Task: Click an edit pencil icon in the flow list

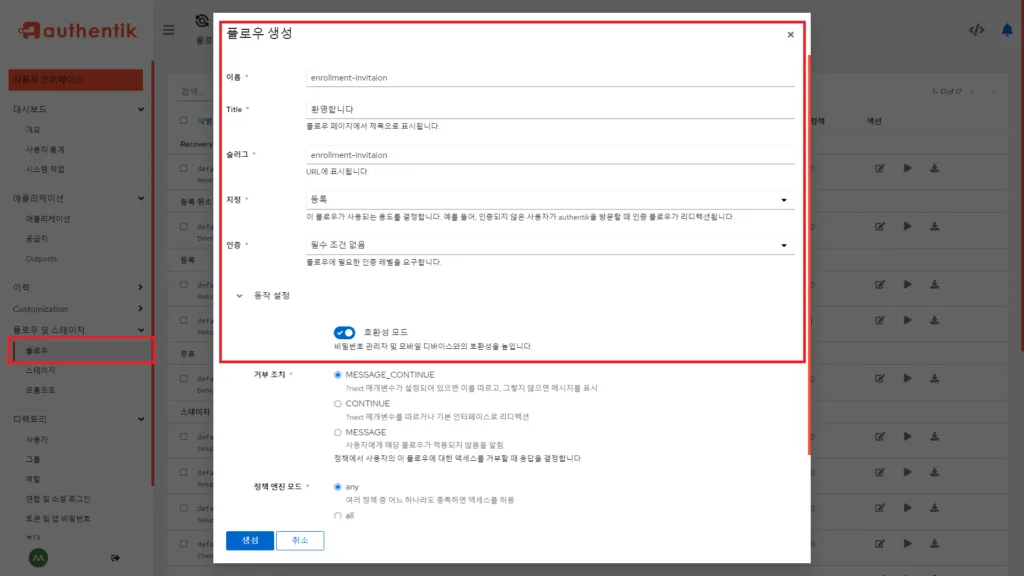Action: pyautogui.click(x=881, y=168)
